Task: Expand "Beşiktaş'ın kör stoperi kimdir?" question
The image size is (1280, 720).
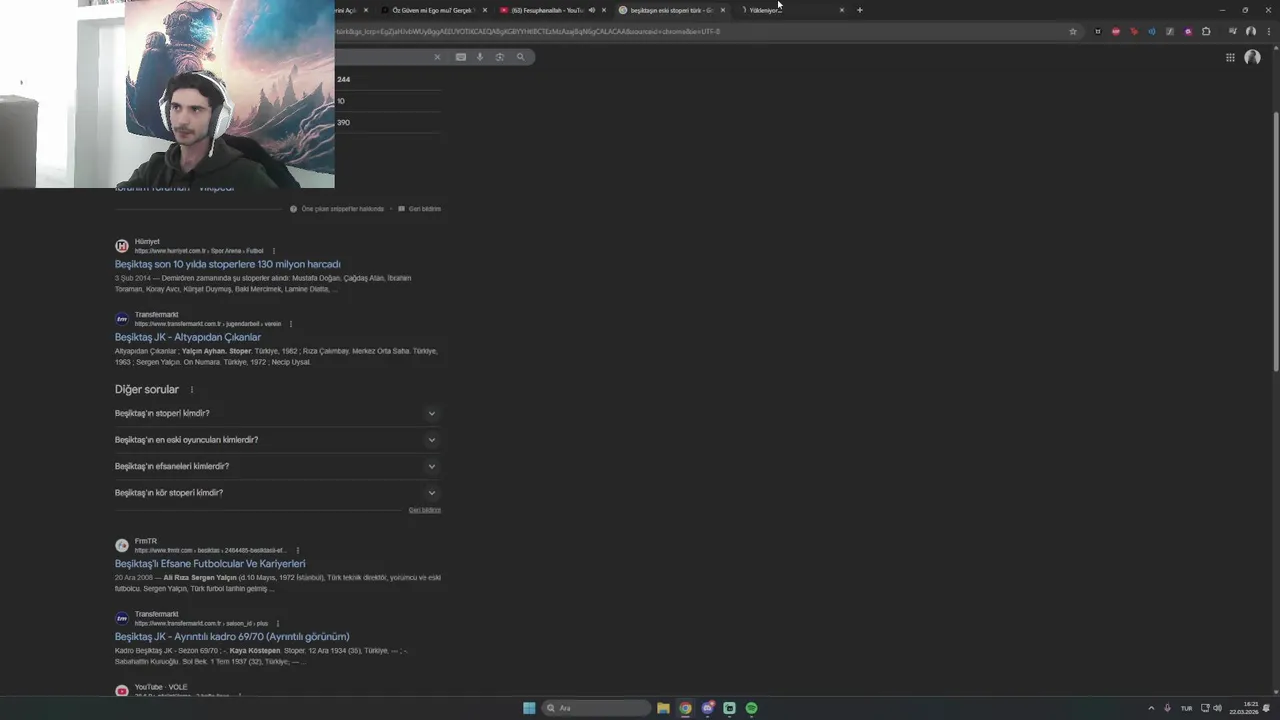Action: coord(277,493)
